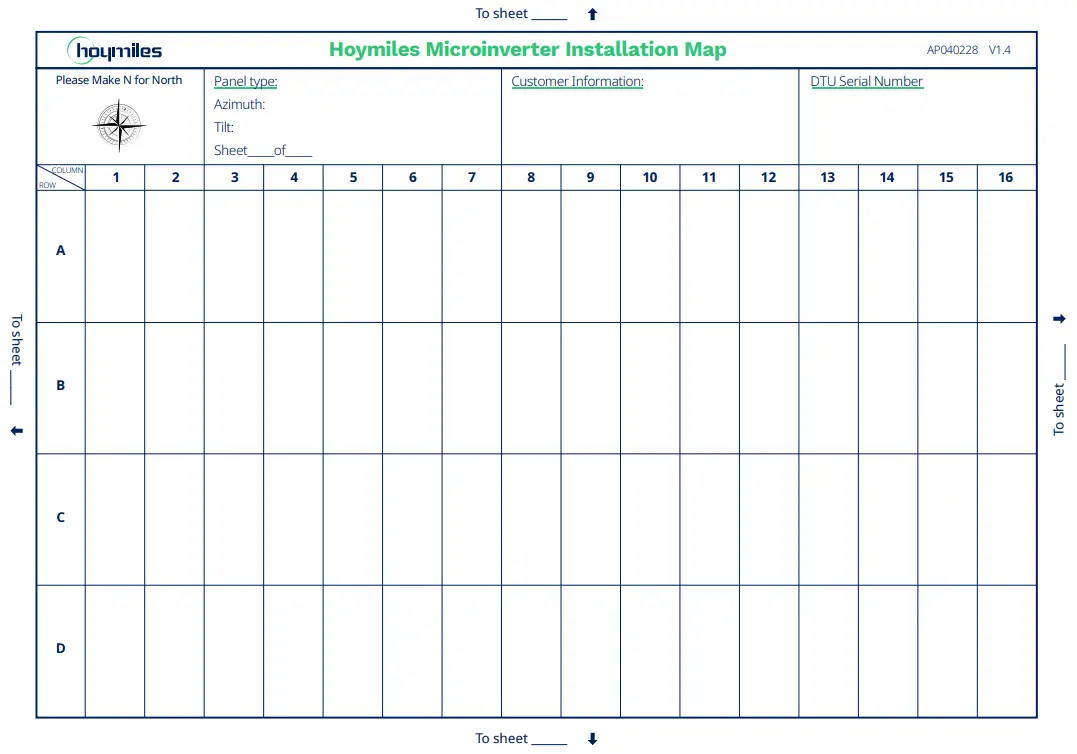Screen dimensions: 1077x754
Task: Click column header 8
Action: click(531, 177)
